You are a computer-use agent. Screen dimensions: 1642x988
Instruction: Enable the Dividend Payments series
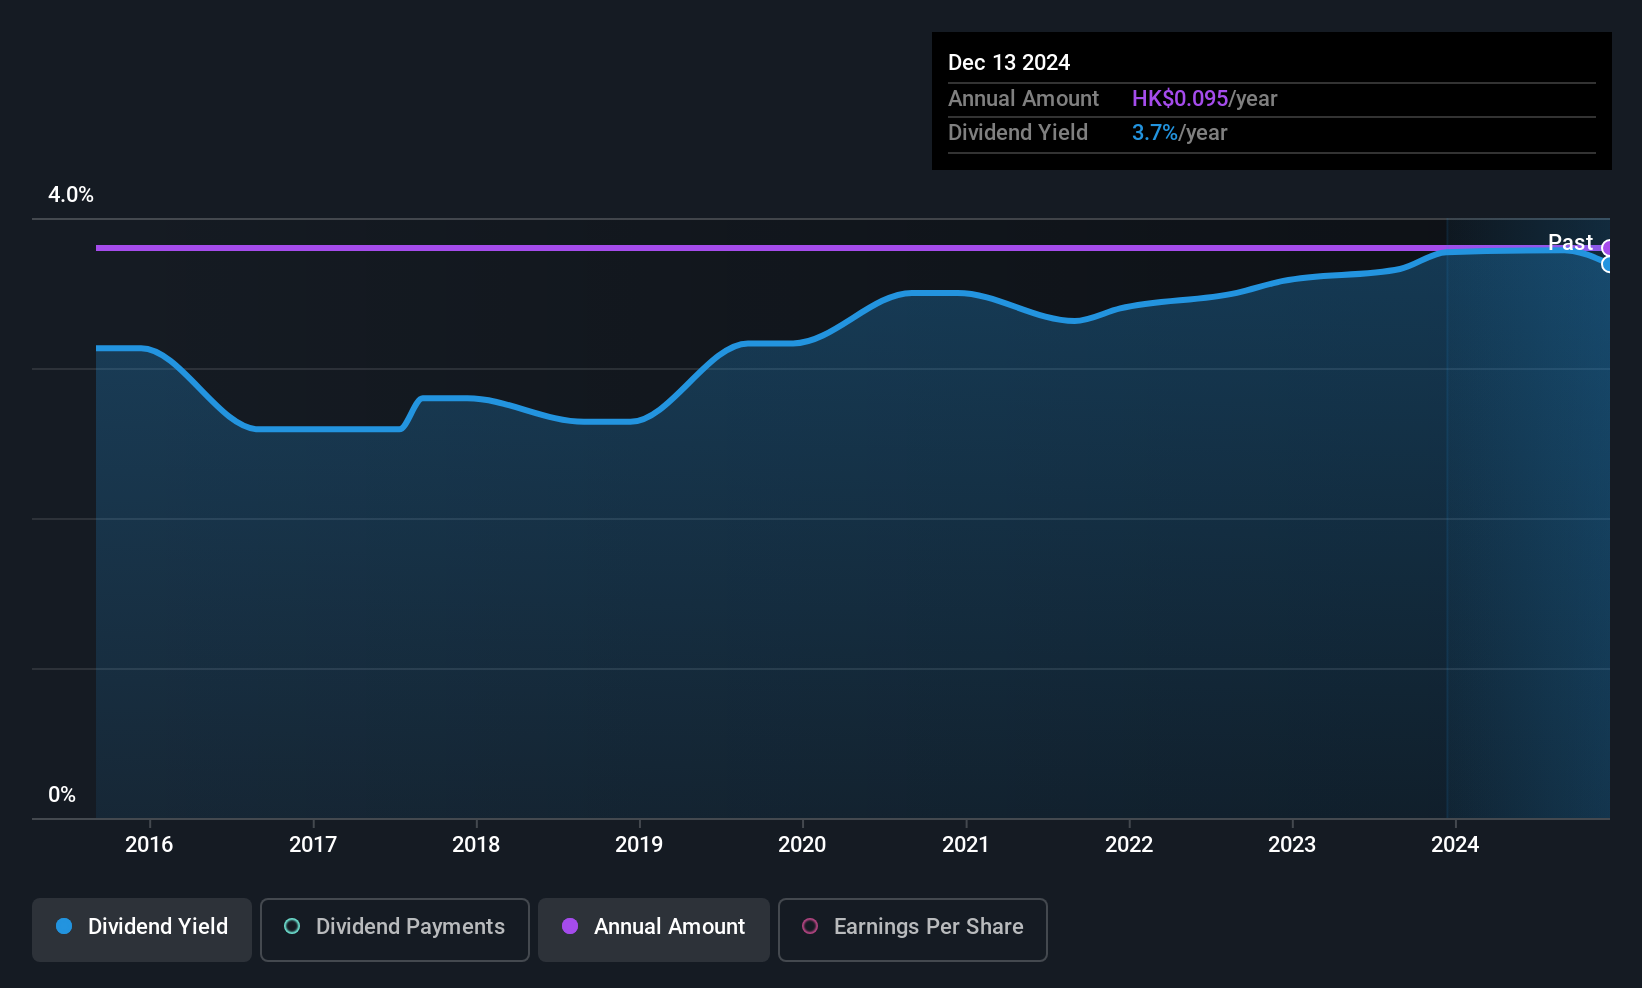click(395, 929)
